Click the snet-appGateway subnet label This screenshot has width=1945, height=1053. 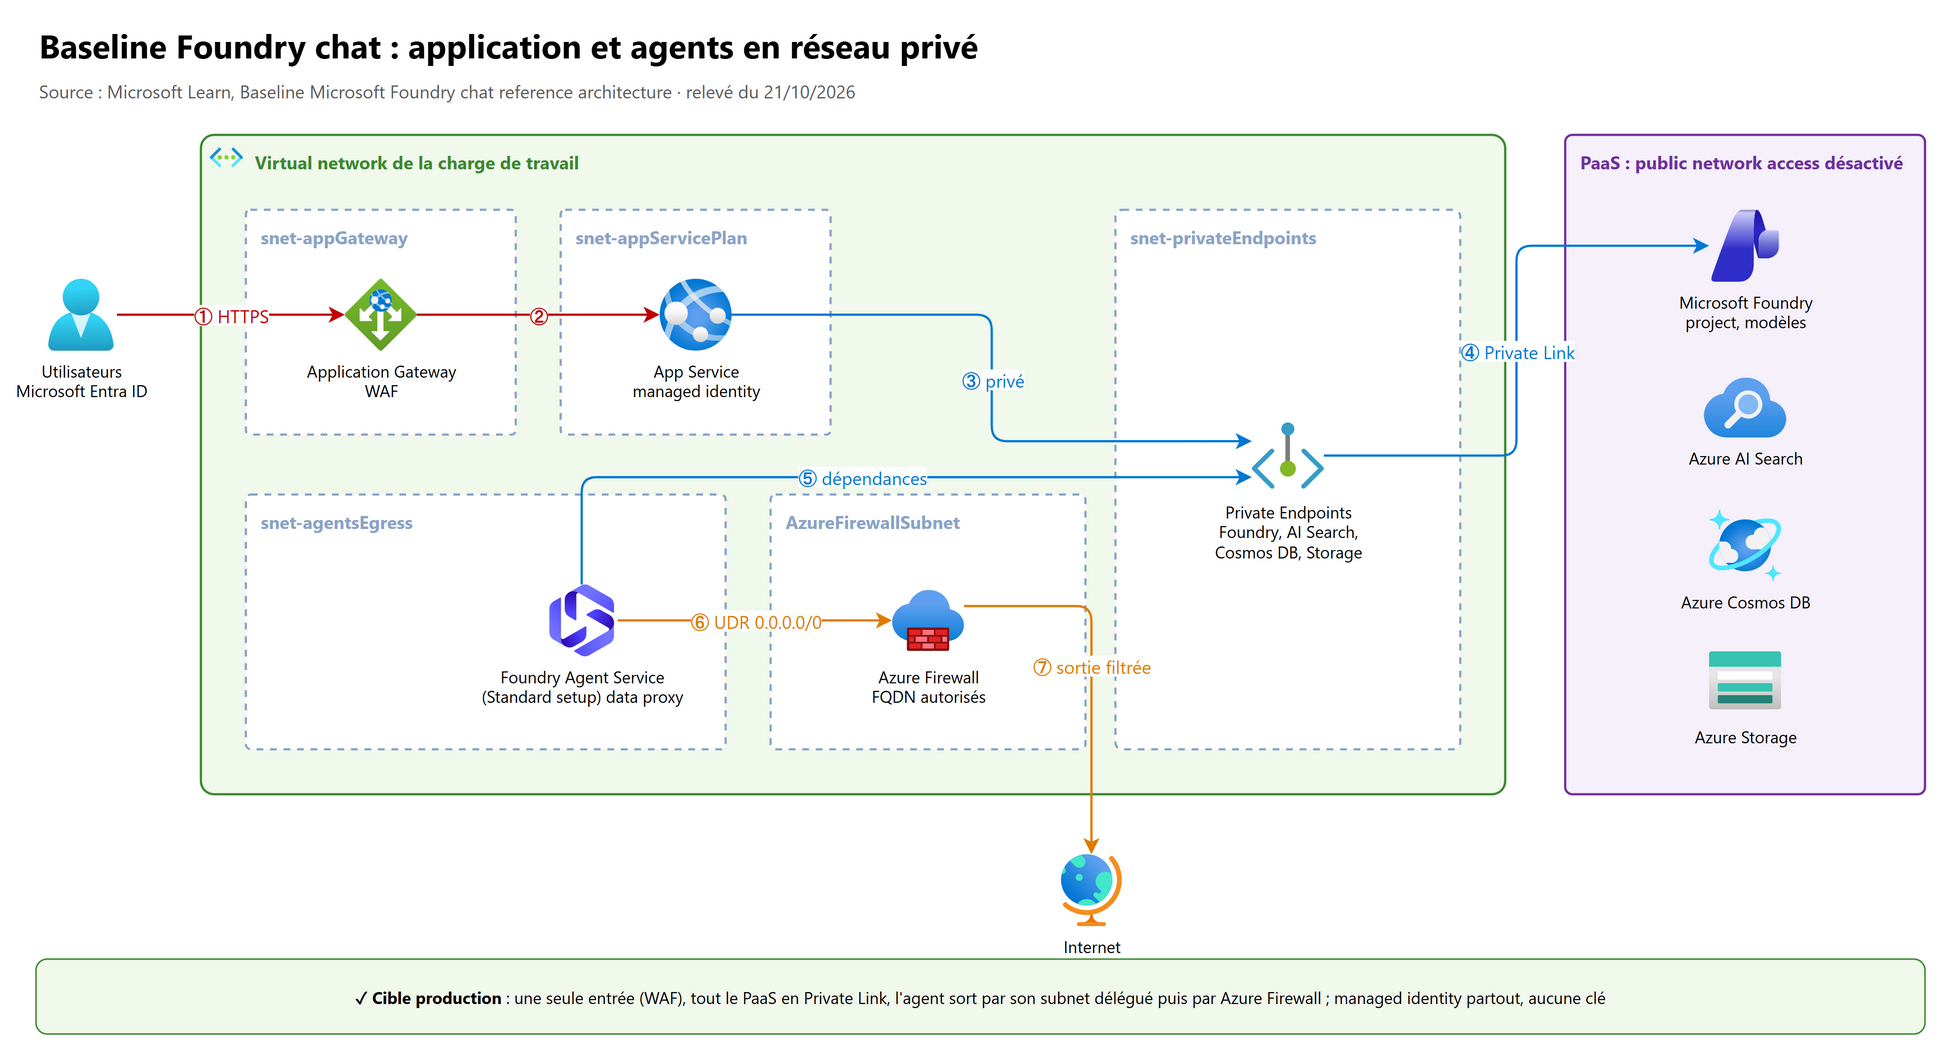tap(334, 238)
